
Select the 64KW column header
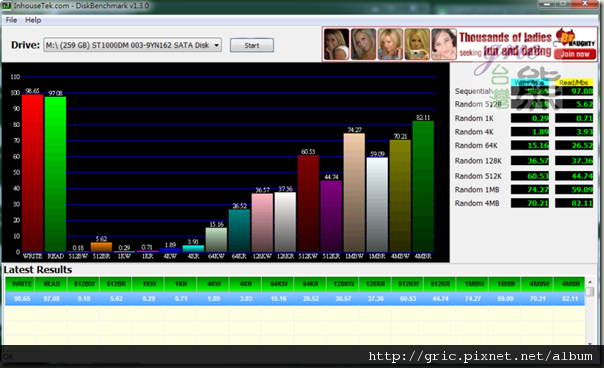coord(278,284)
